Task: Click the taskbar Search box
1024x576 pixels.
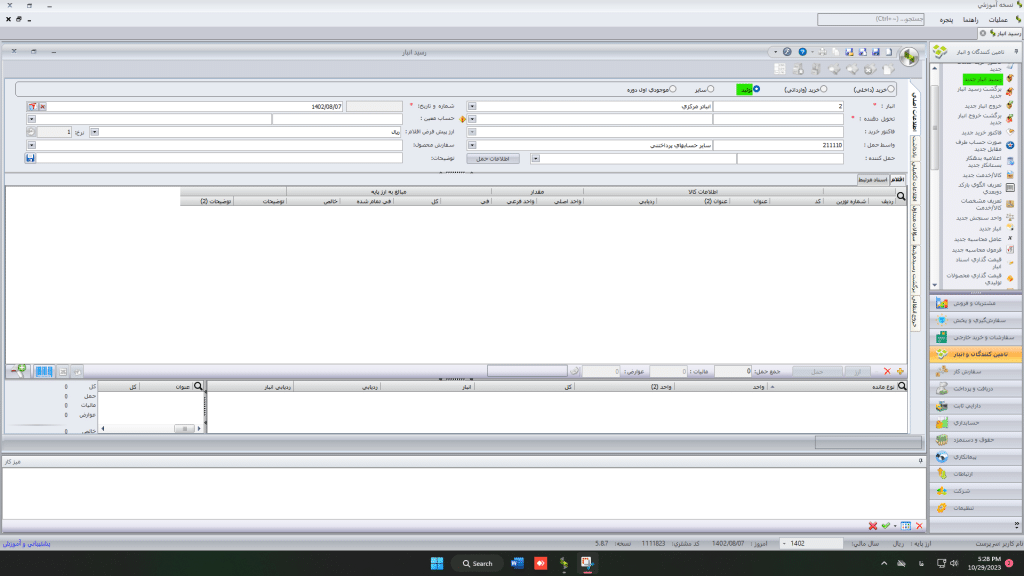Action: tap(477, 563)
